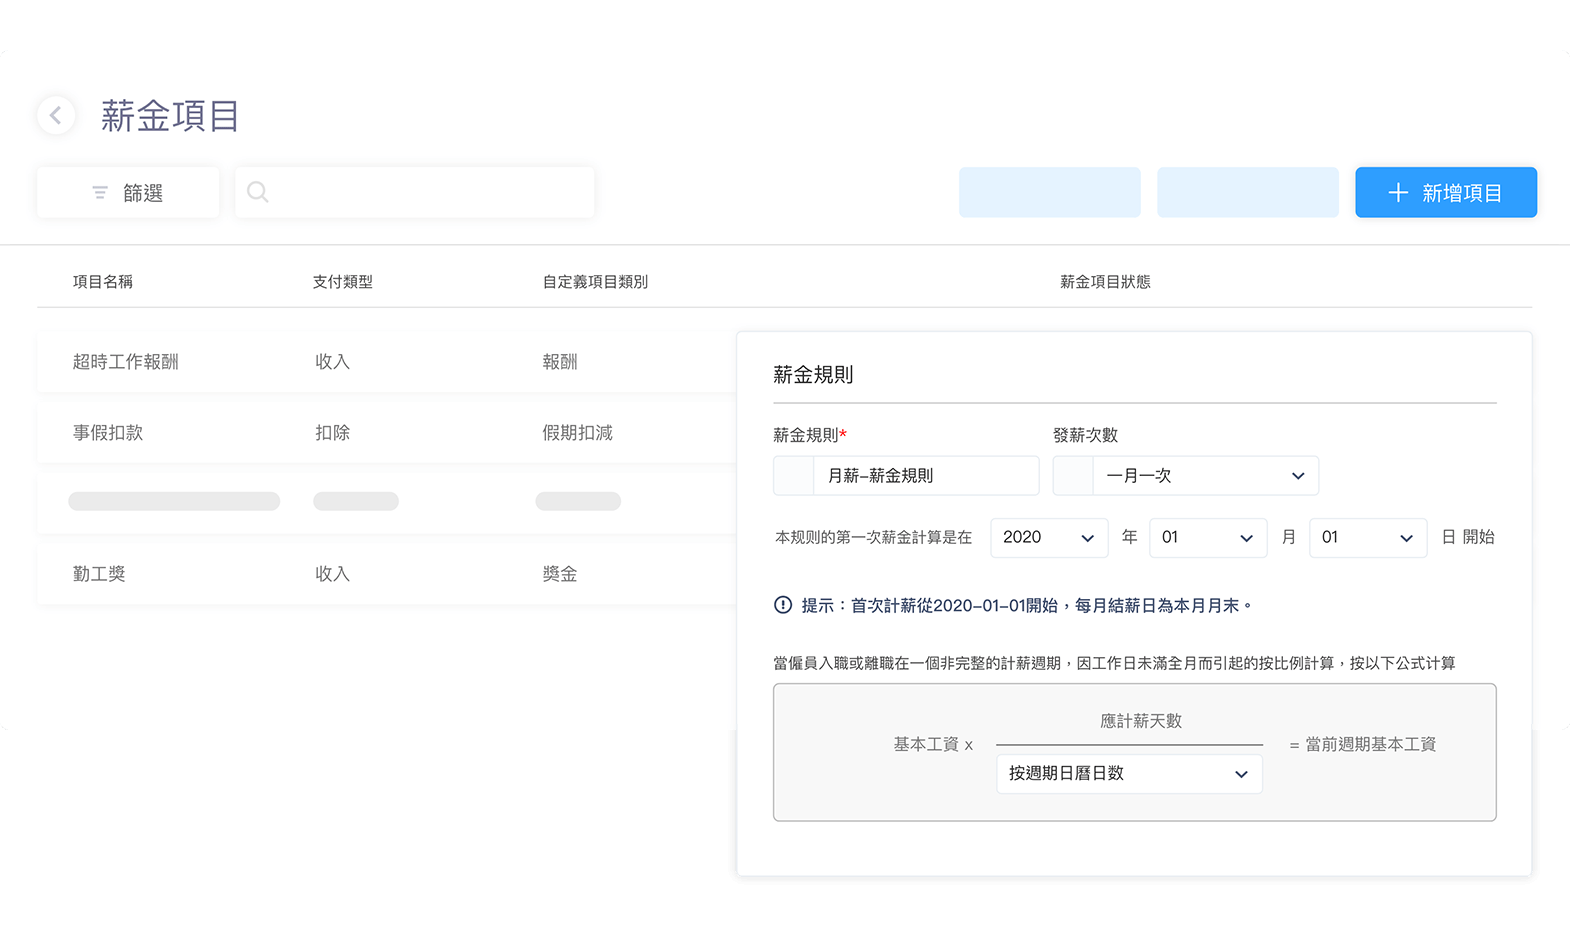Click the second blank light-blue button beside 新增項目
This screenshot has height=936, width=1570.
coord(1248,192)
